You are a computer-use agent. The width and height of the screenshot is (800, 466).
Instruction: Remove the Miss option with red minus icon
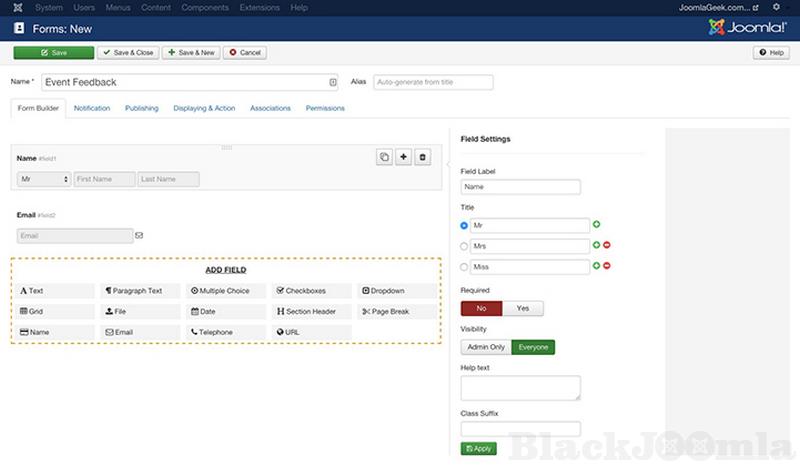(x=607, y=266)
